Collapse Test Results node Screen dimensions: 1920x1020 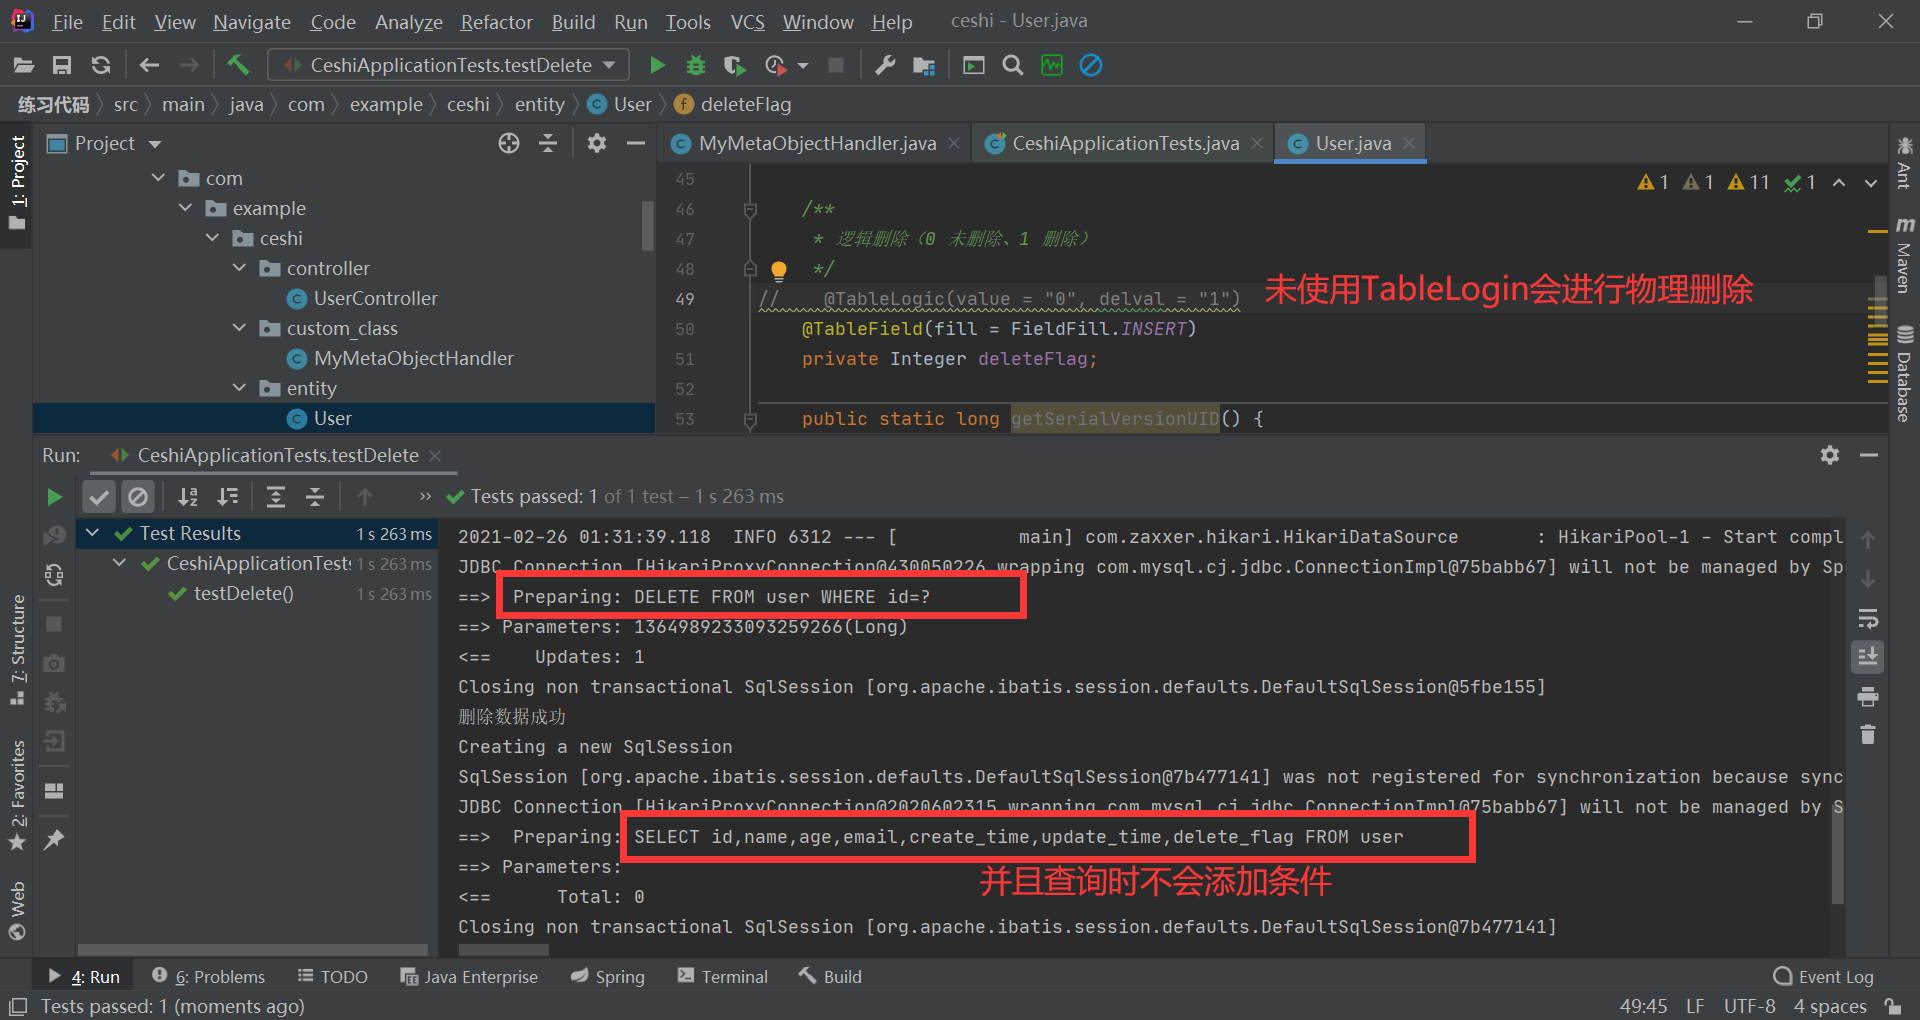tap(93, 533)
